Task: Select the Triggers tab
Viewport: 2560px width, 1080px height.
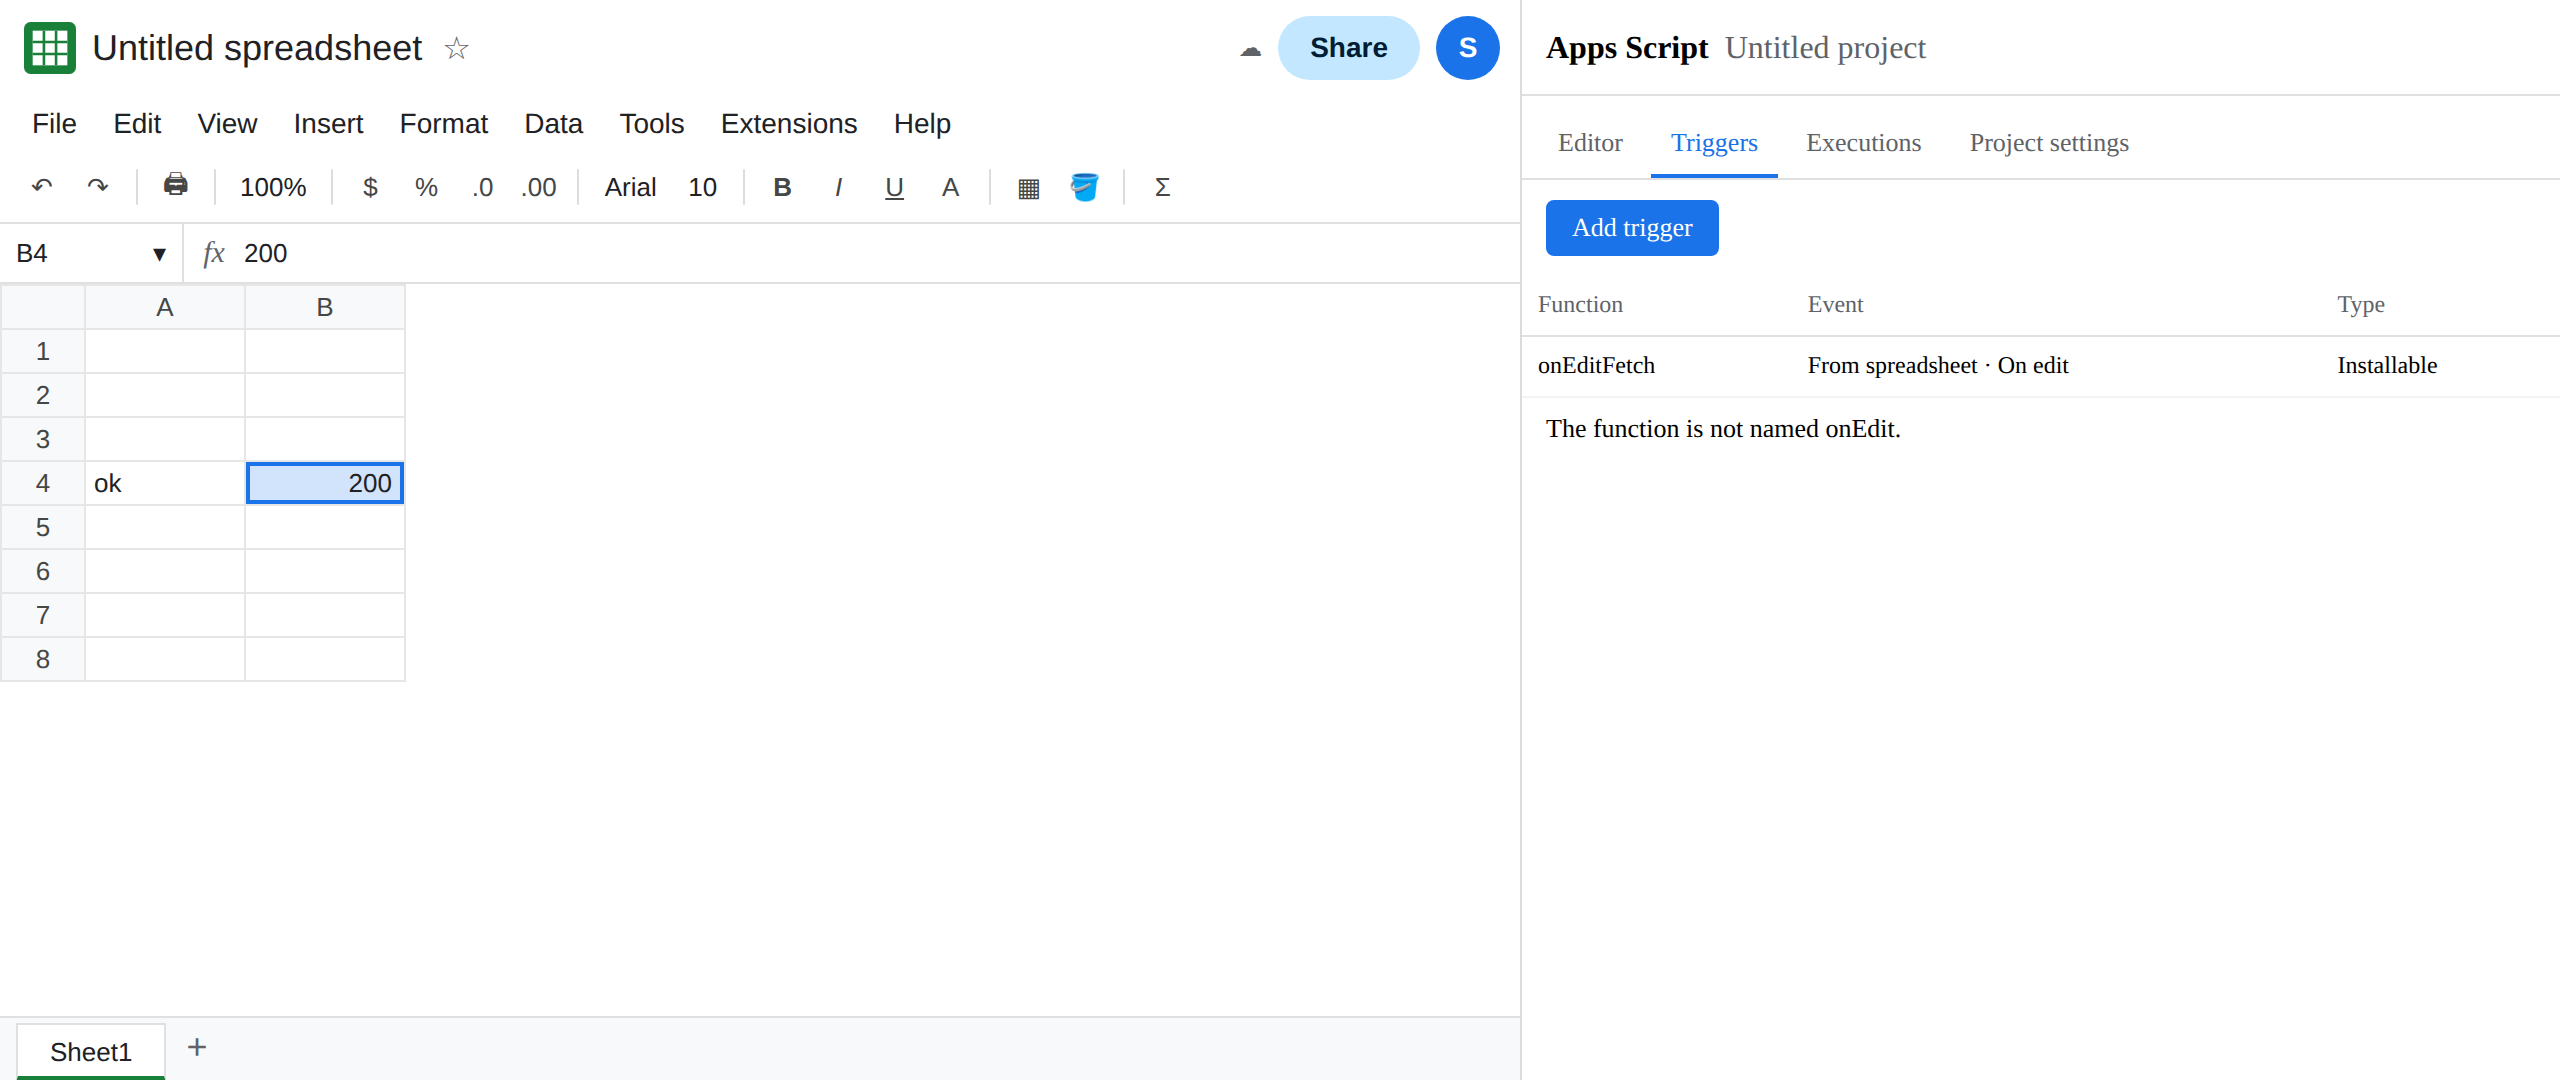Action: click(x=1714, y=143)
